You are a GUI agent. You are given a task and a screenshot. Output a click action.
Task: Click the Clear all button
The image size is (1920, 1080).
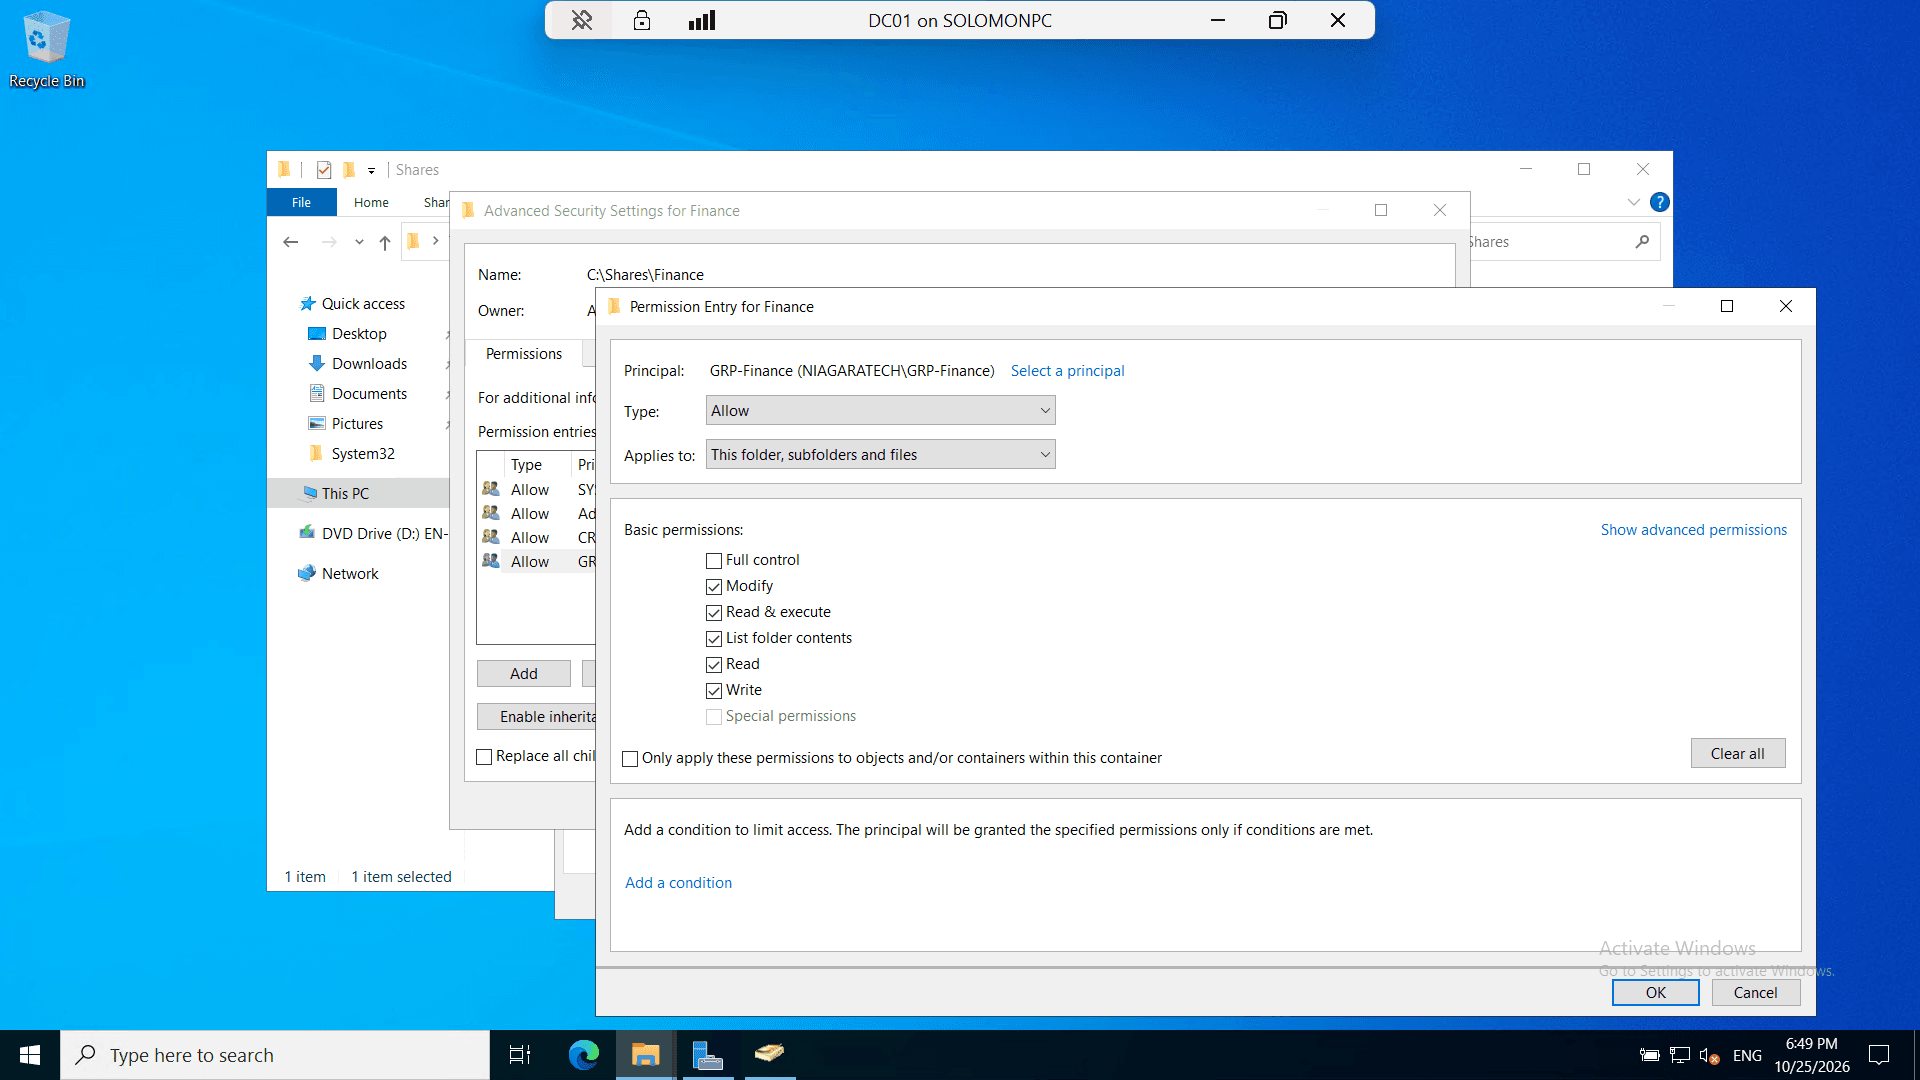1737,754
